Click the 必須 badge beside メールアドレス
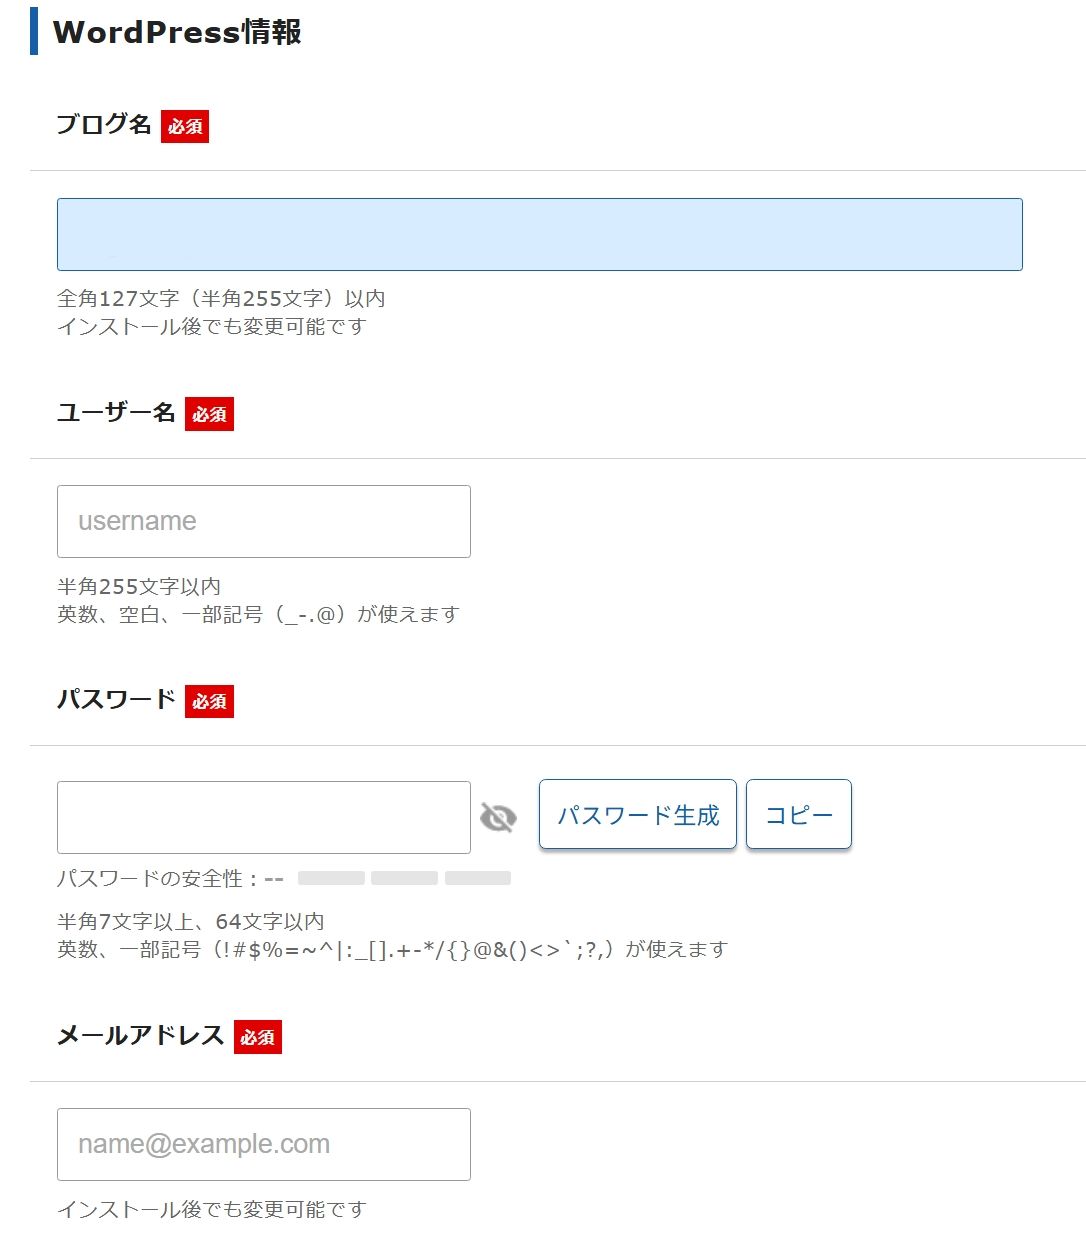The image size is (1086, 1241). [258, 1037]
